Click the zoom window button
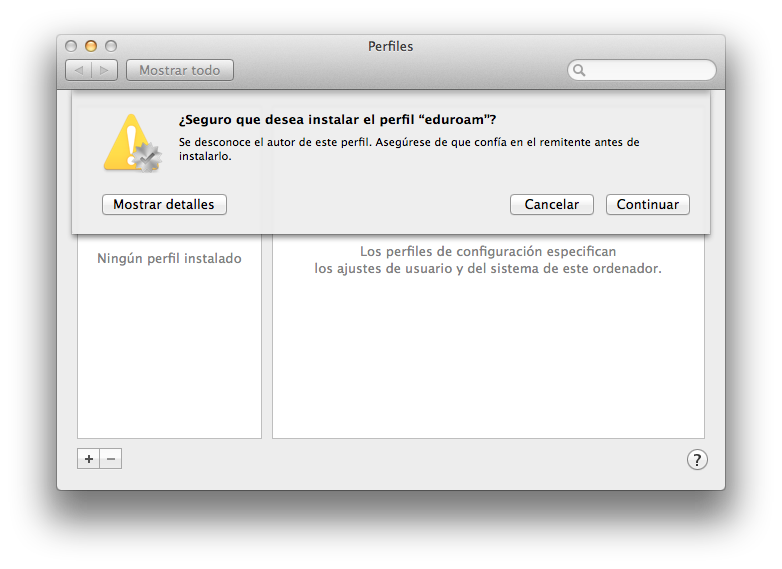Image resolution: width=782 pixels, height=569 pixels. pos(111,46)
